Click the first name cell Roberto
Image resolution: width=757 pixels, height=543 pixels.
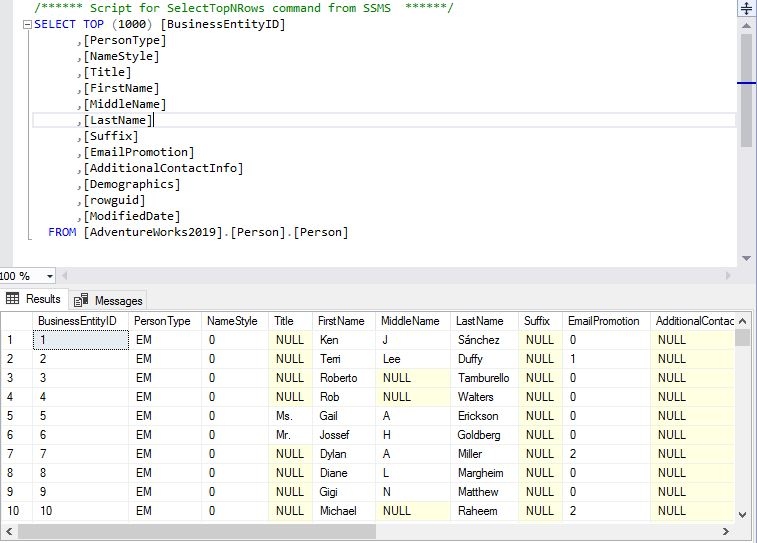tap(344, 377)
